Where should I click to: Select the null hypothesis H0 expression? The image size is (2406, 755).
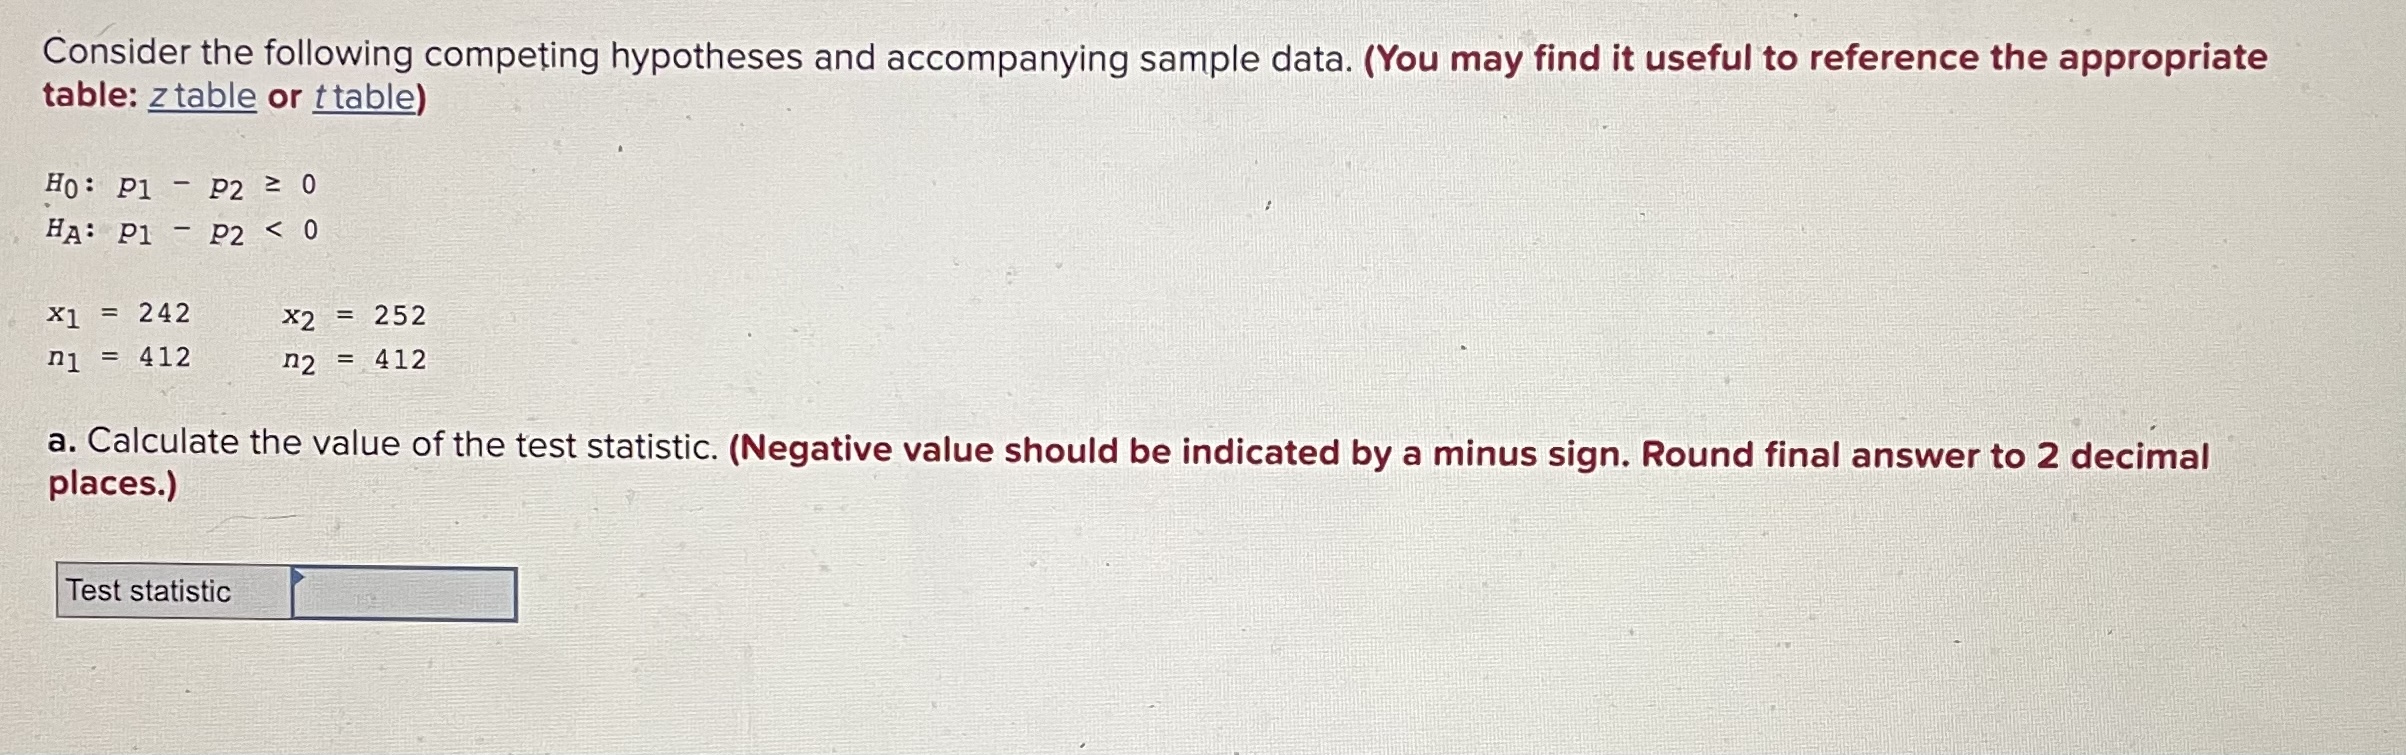coord(178,185)
